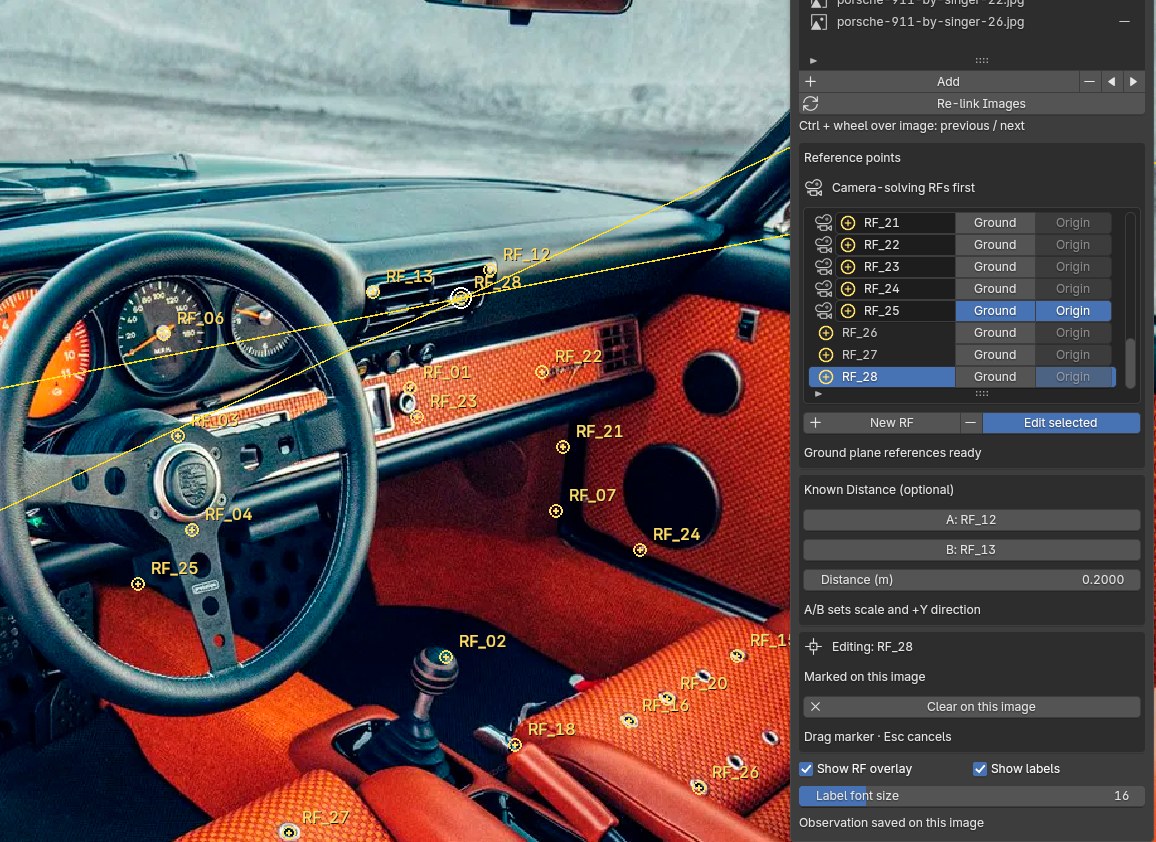Select the RF_28 row name in the list
The width and height of the screenshot is (1156, 842).
tap(860, 377)
